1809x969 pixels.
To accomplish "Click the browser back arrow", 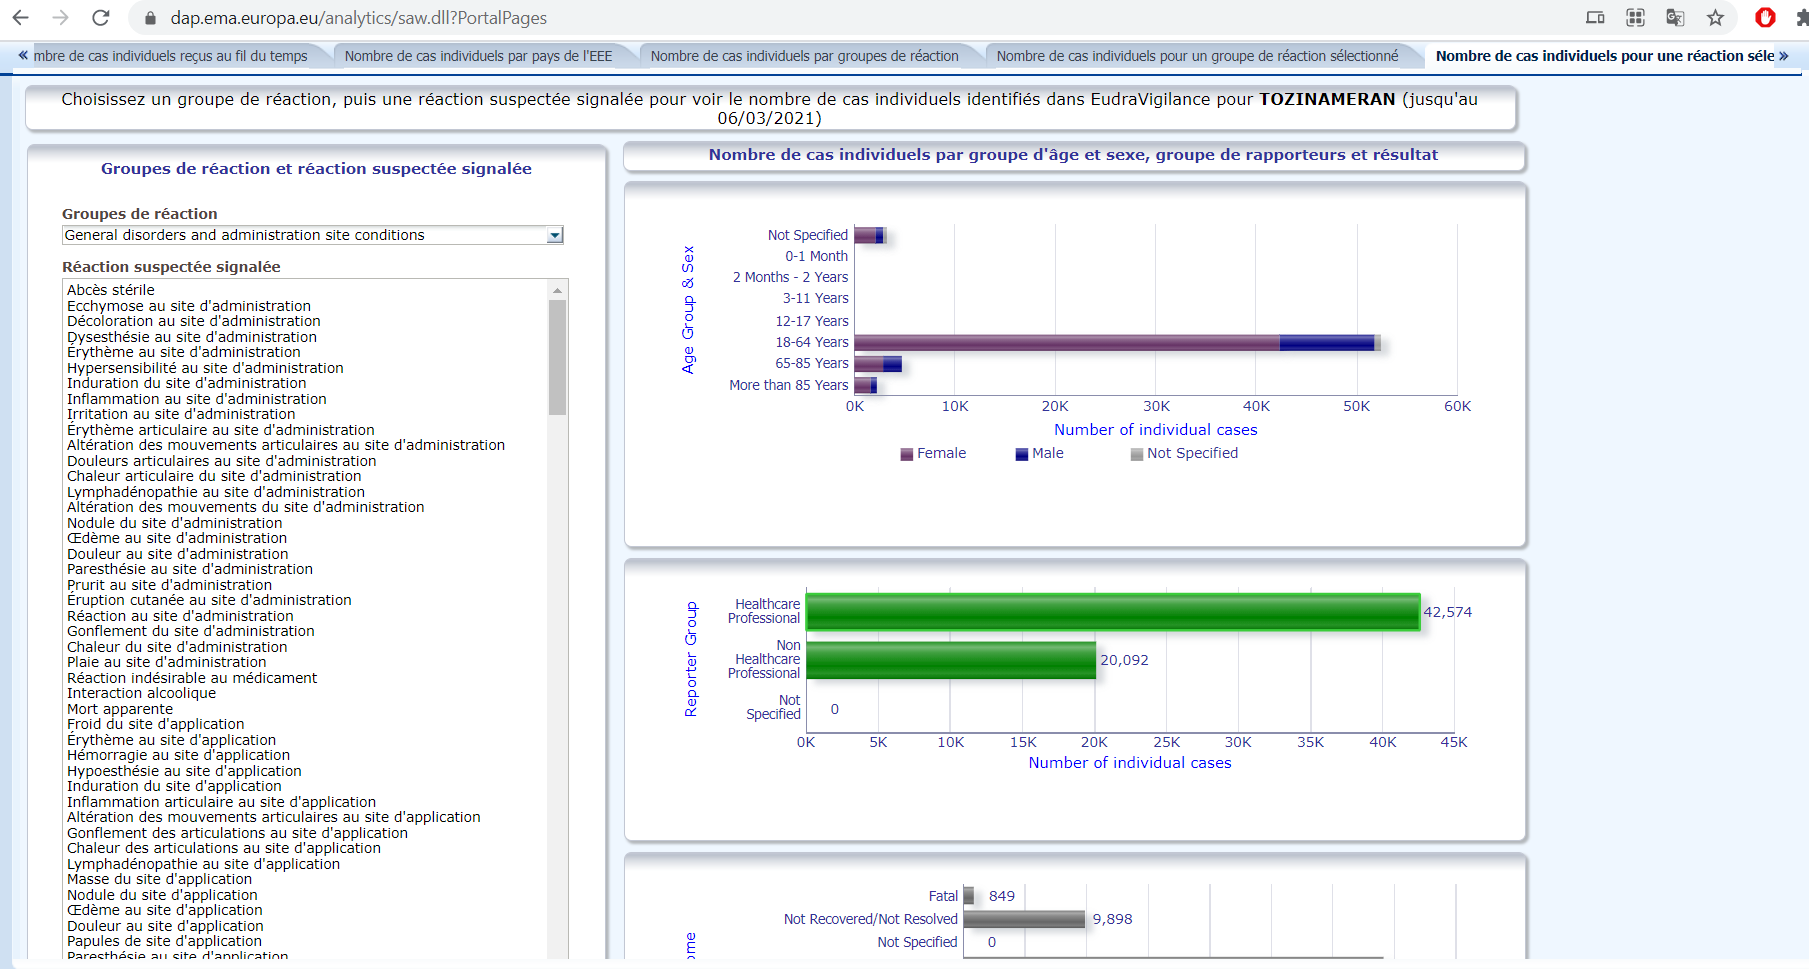I will coord(21,18).
